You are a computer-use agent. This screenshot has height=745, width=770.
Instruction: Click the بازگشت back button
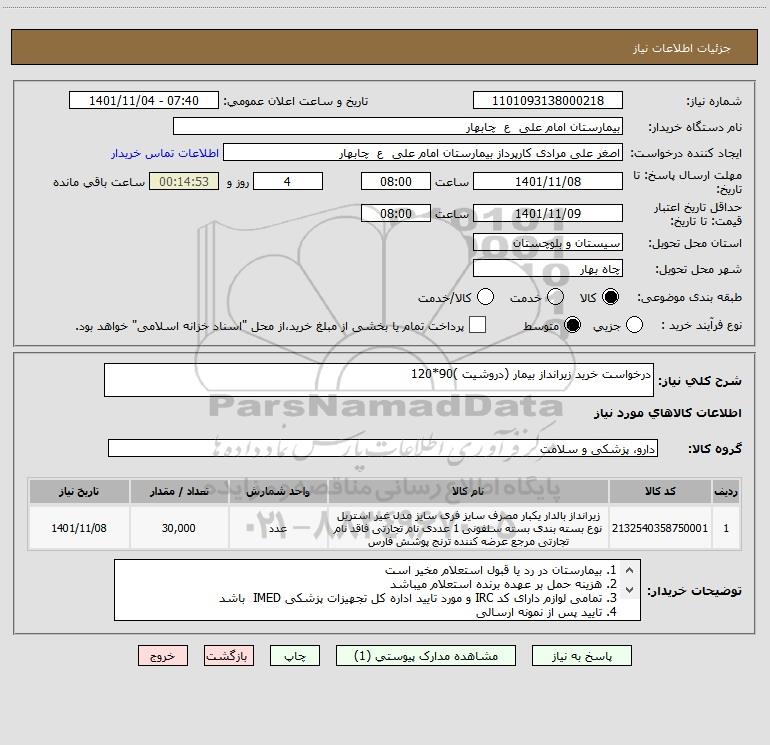click(229, 656)
